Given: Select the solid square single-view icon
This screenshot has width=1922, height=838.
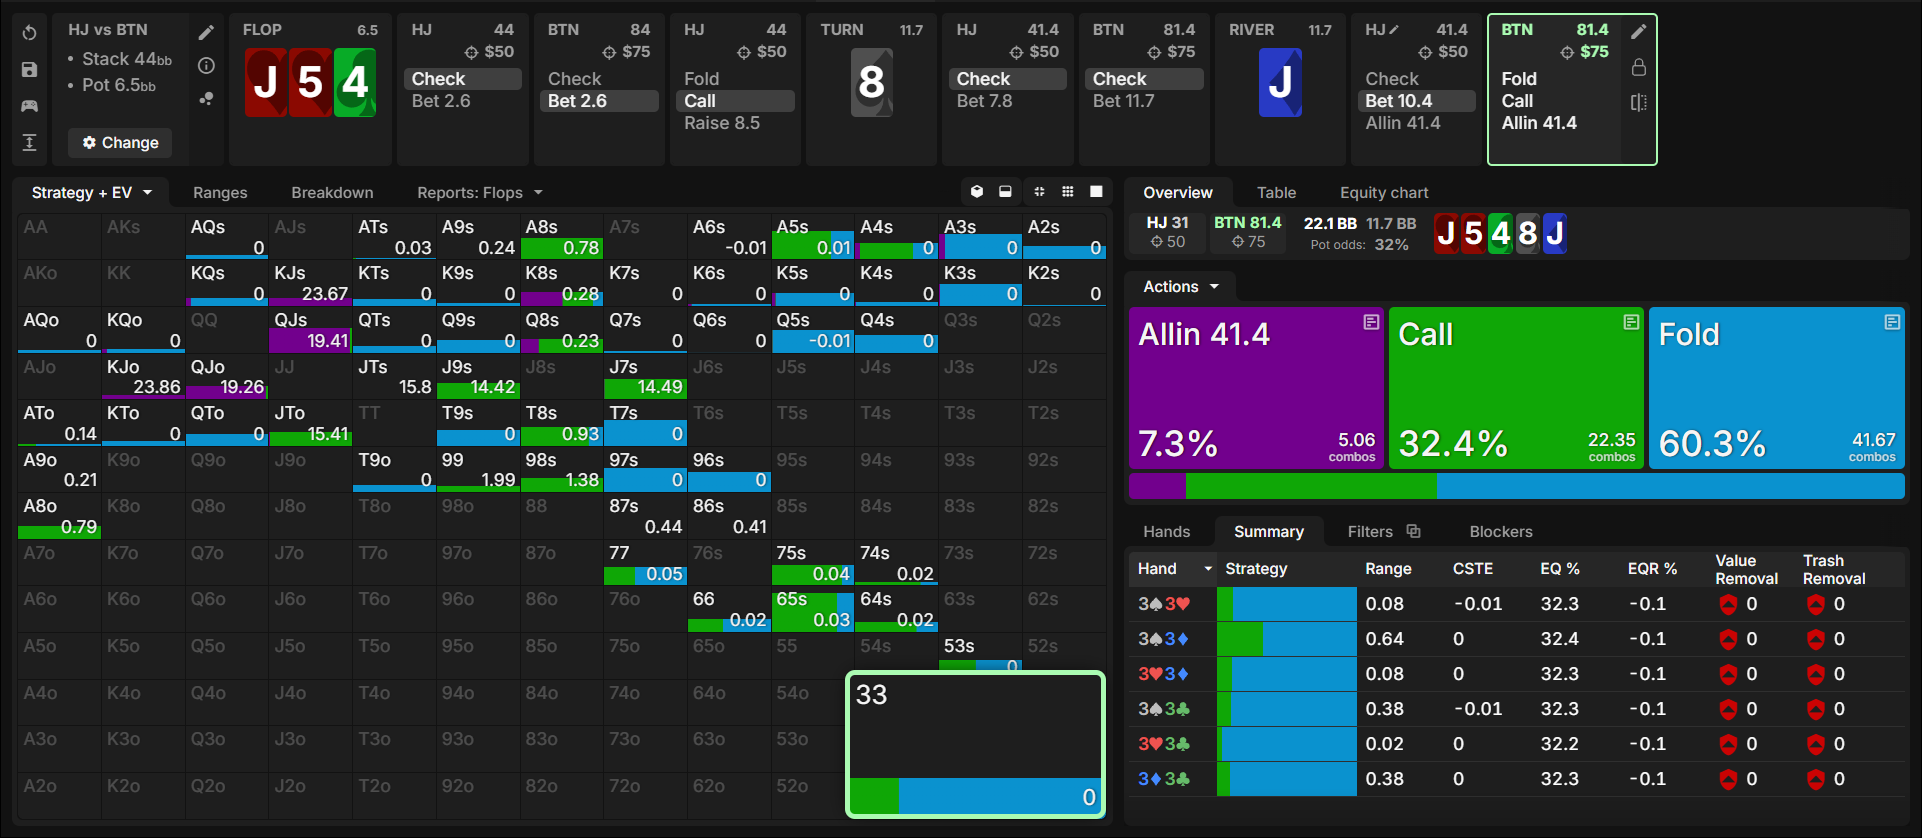Looking at the screenshot, I should [1096, 192].
